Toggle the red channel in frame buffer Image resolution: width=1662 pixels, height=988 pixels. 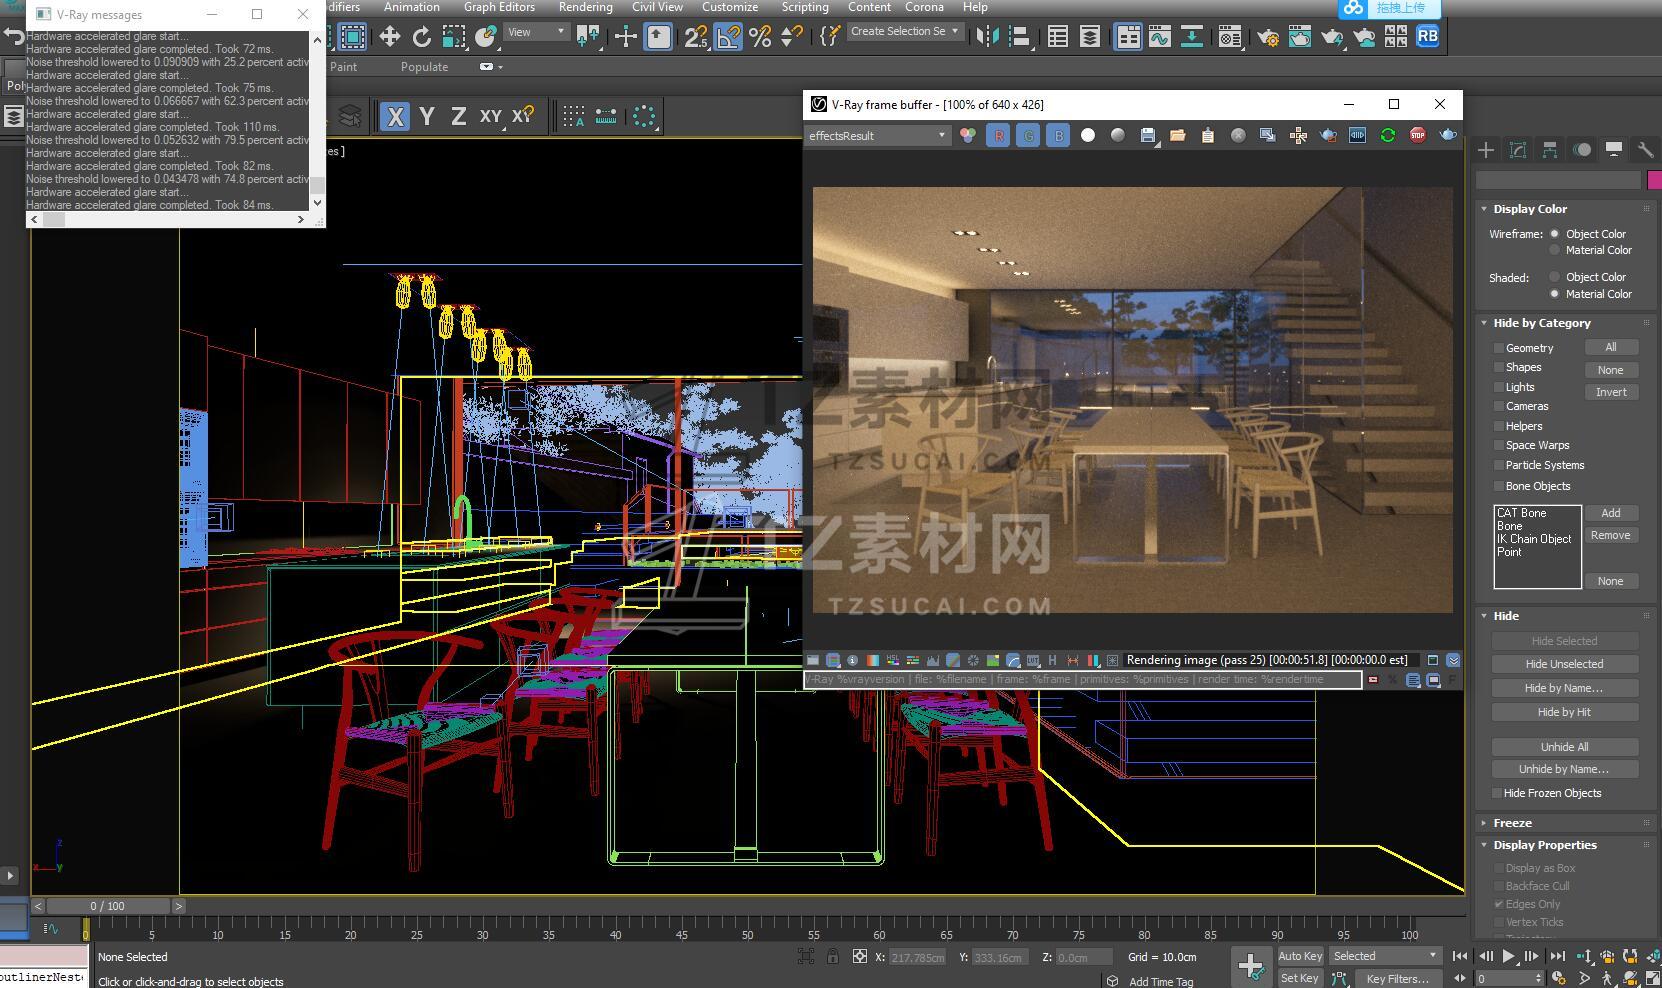(997, 135)
